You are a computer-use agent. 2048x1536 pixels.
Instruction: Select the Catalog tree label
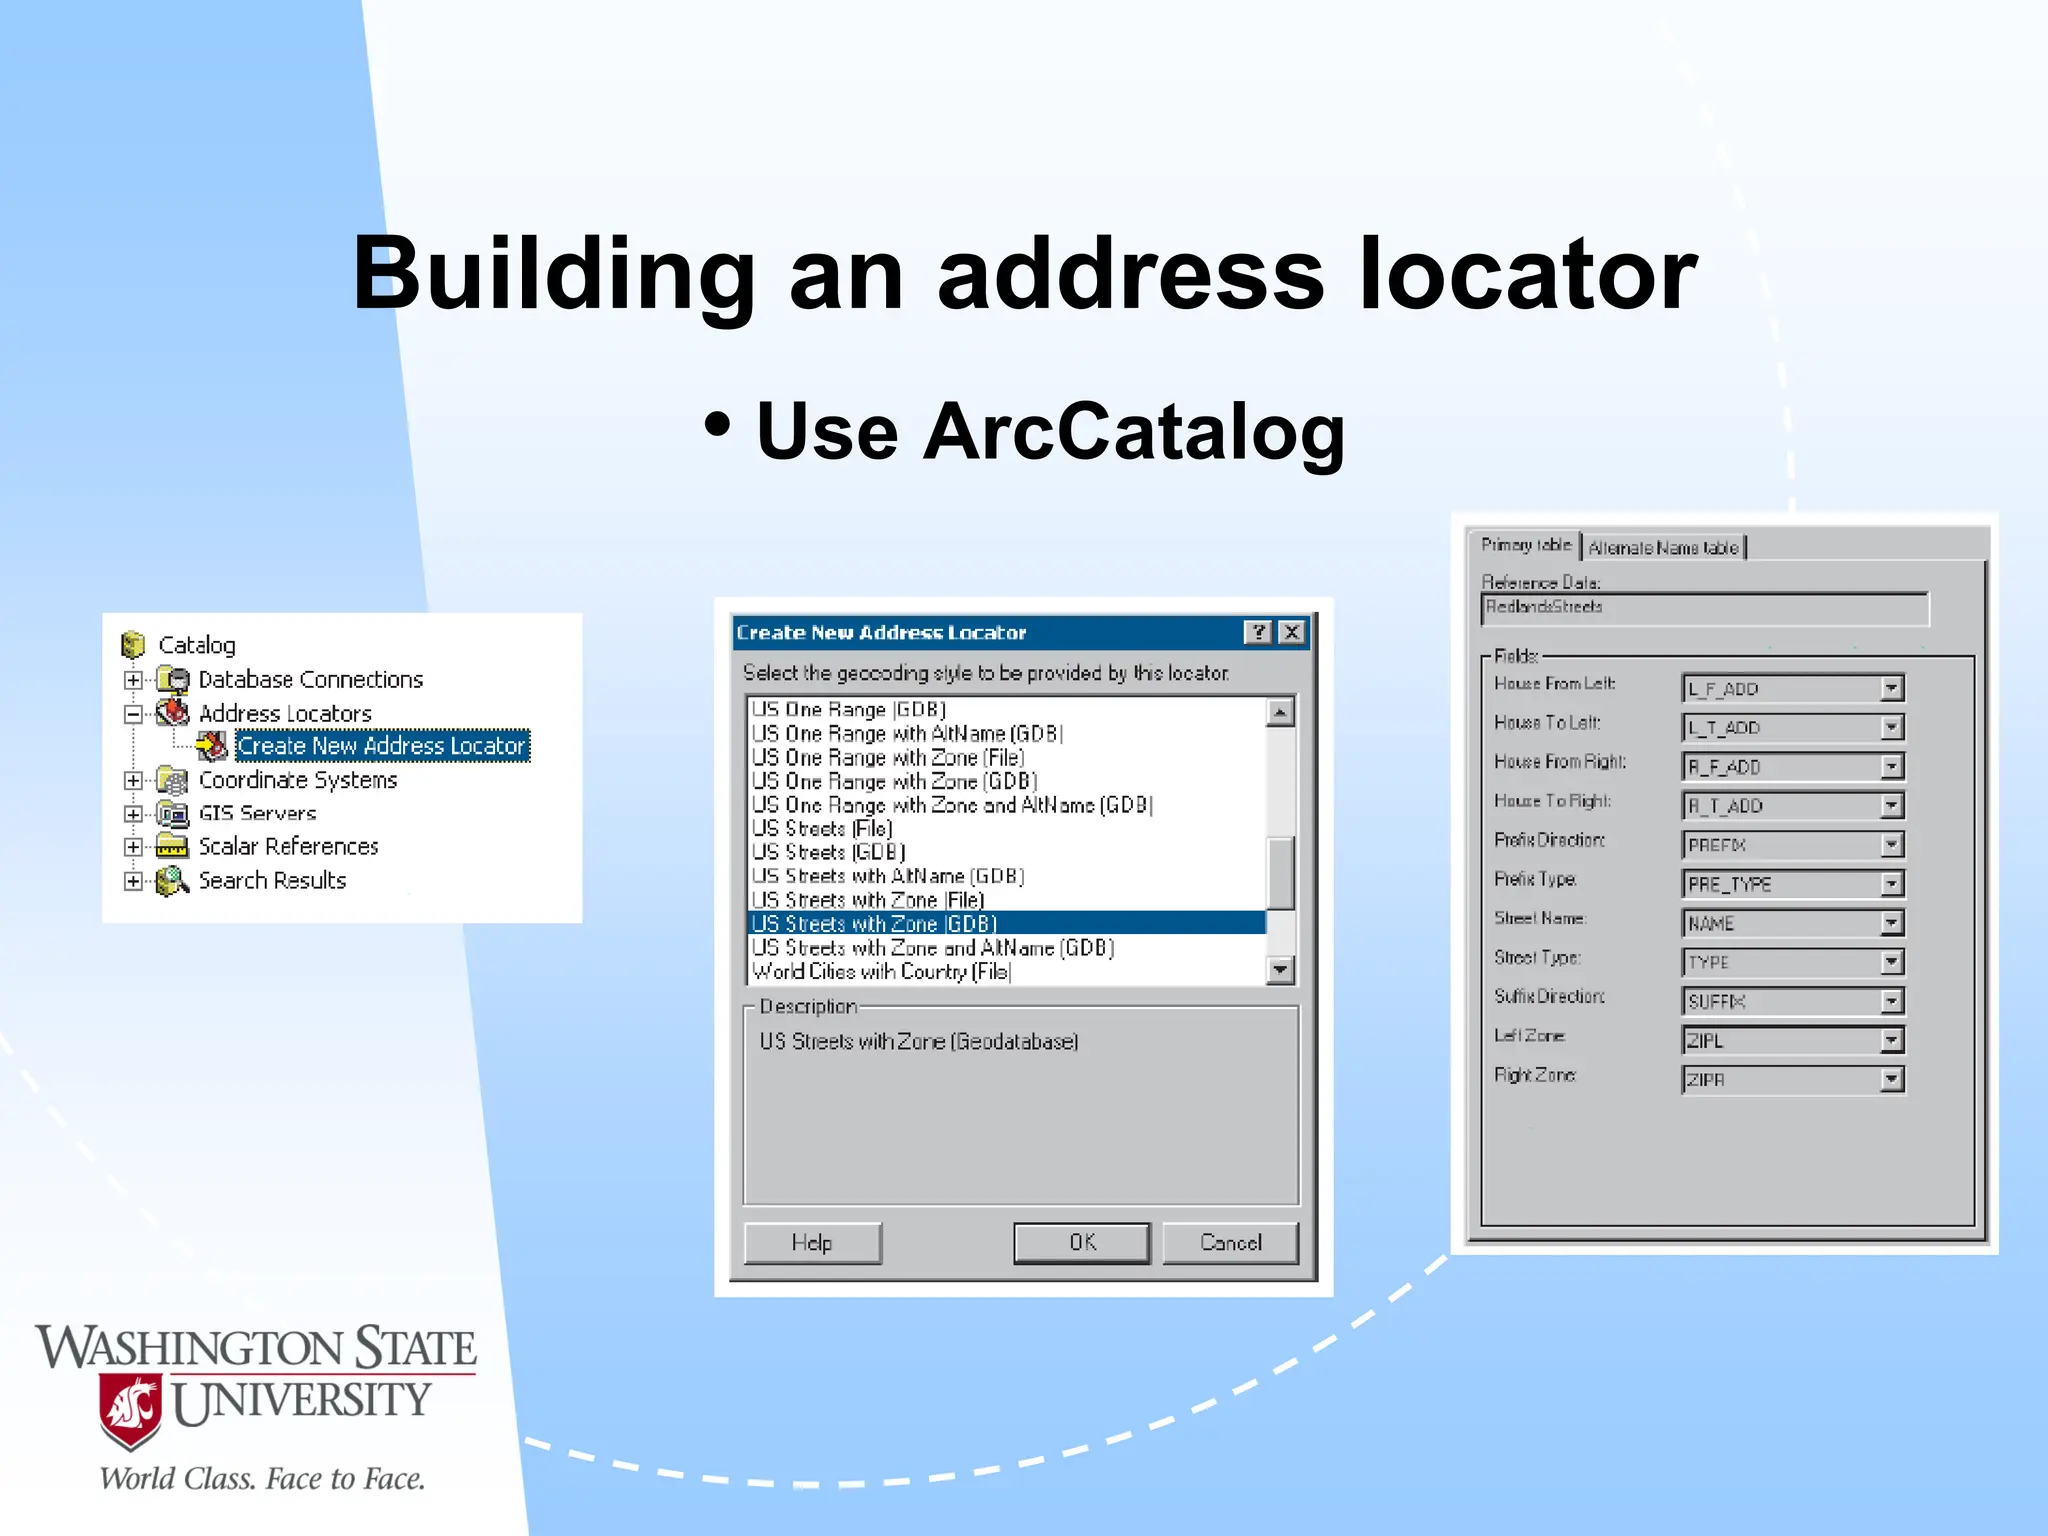197,645
